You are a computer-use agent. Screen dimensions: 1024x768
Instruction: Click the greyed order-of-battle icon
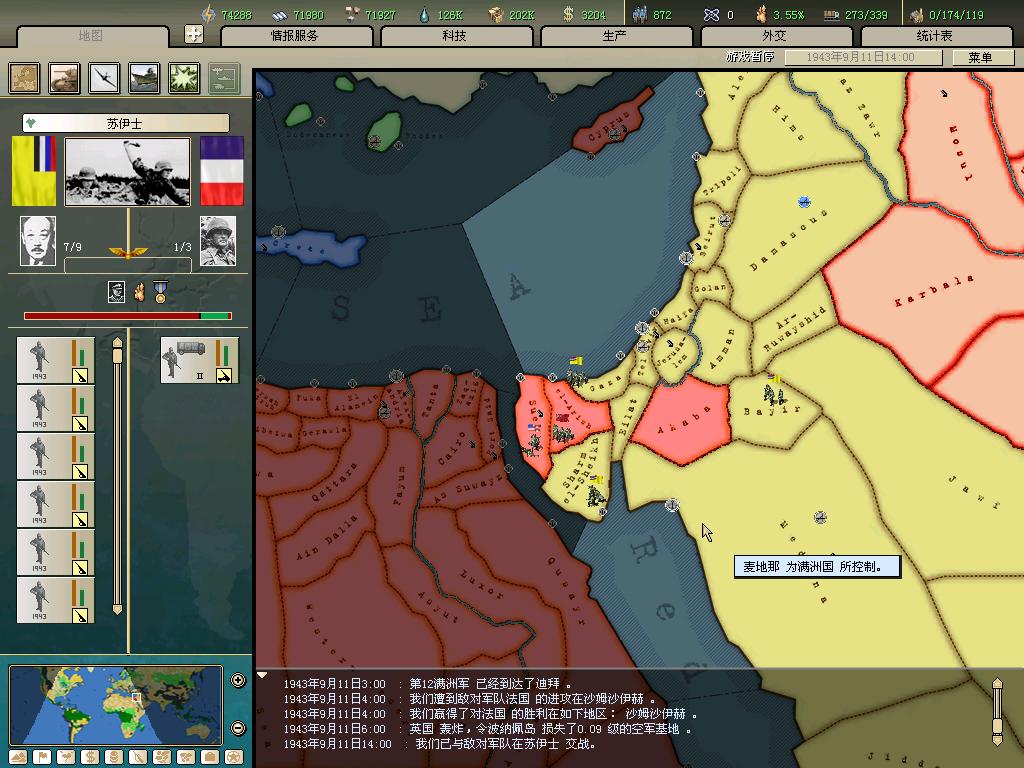224,78
